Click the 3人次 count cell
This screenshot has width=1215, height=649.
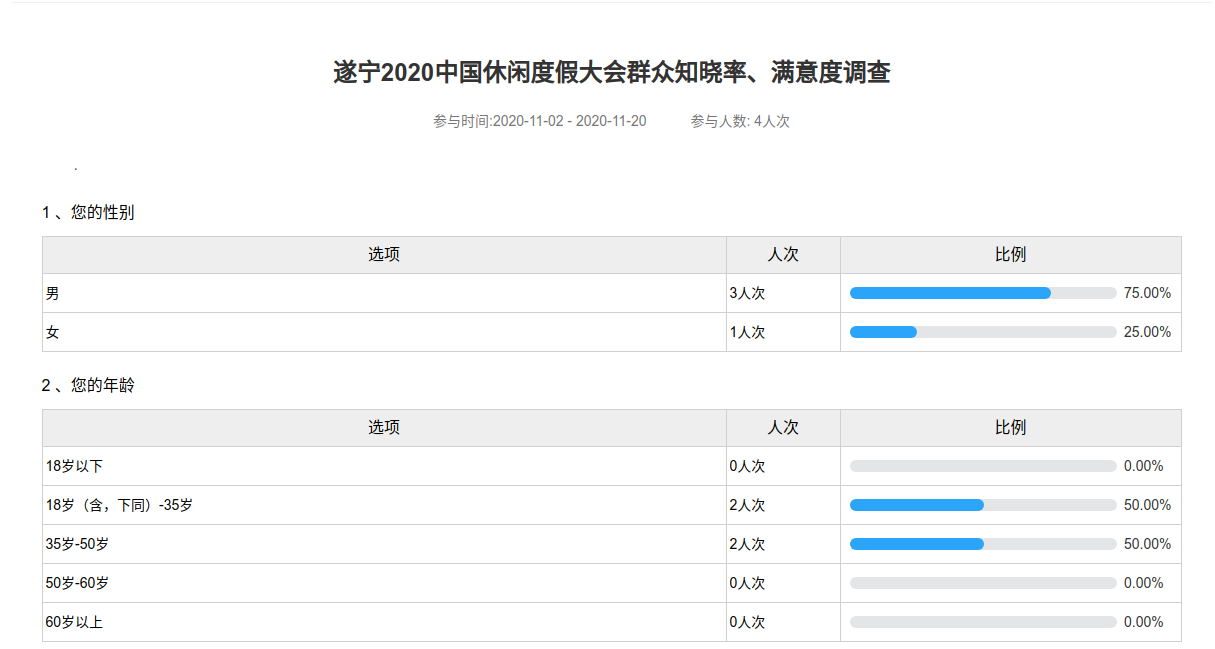pyautogui.click(x=747, y=293)
